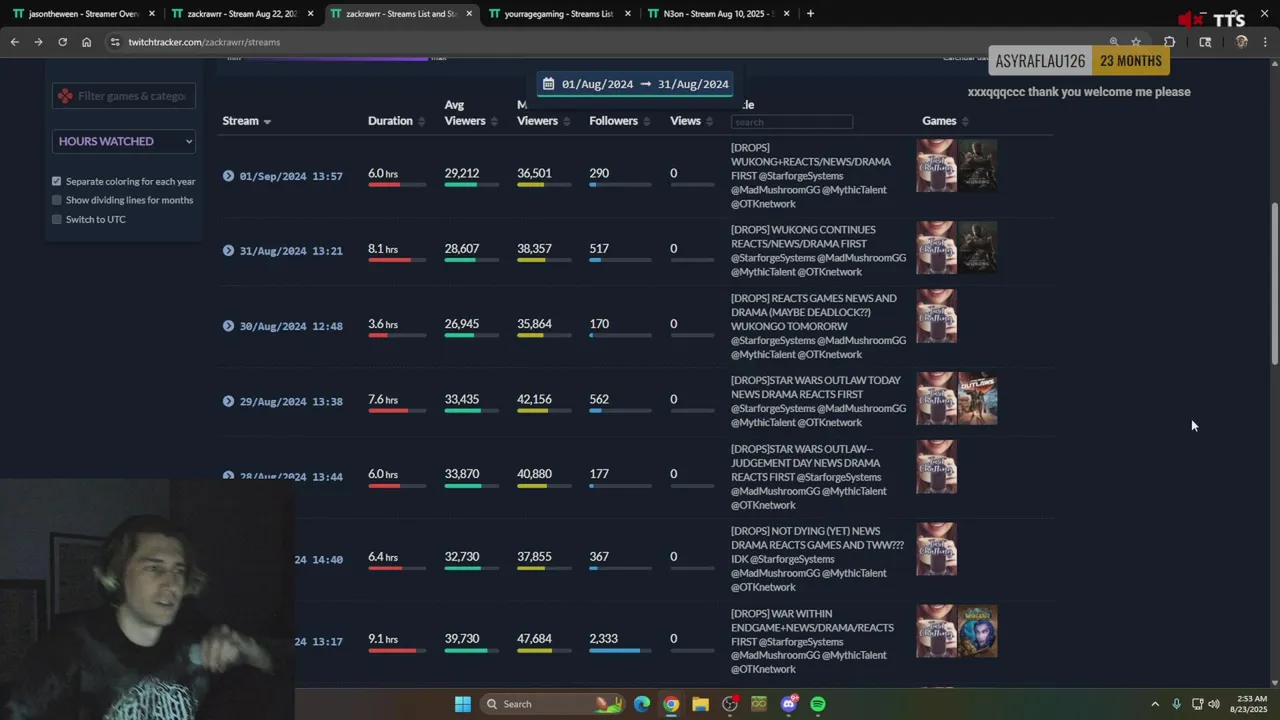Sort table by Views column
1280x720 pixels.
691,121
